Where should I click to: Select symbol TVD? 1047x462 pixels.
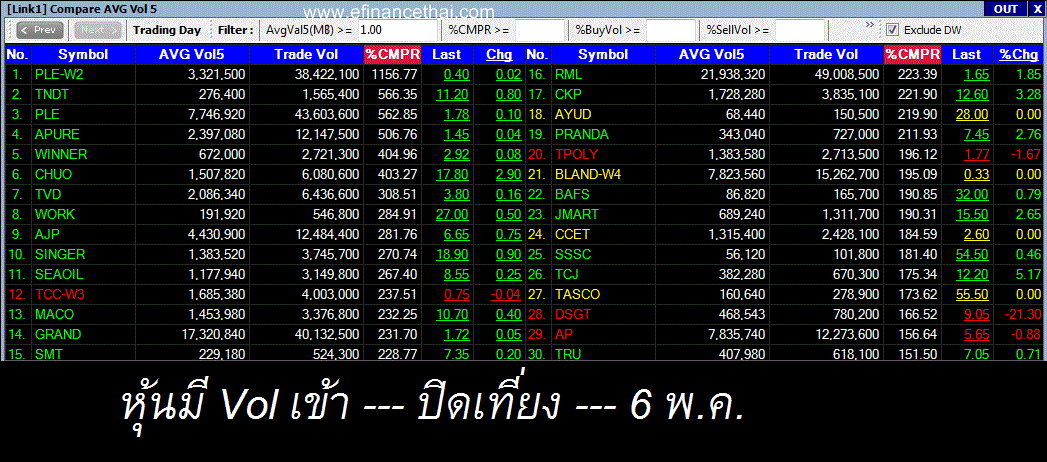(48, 194)
